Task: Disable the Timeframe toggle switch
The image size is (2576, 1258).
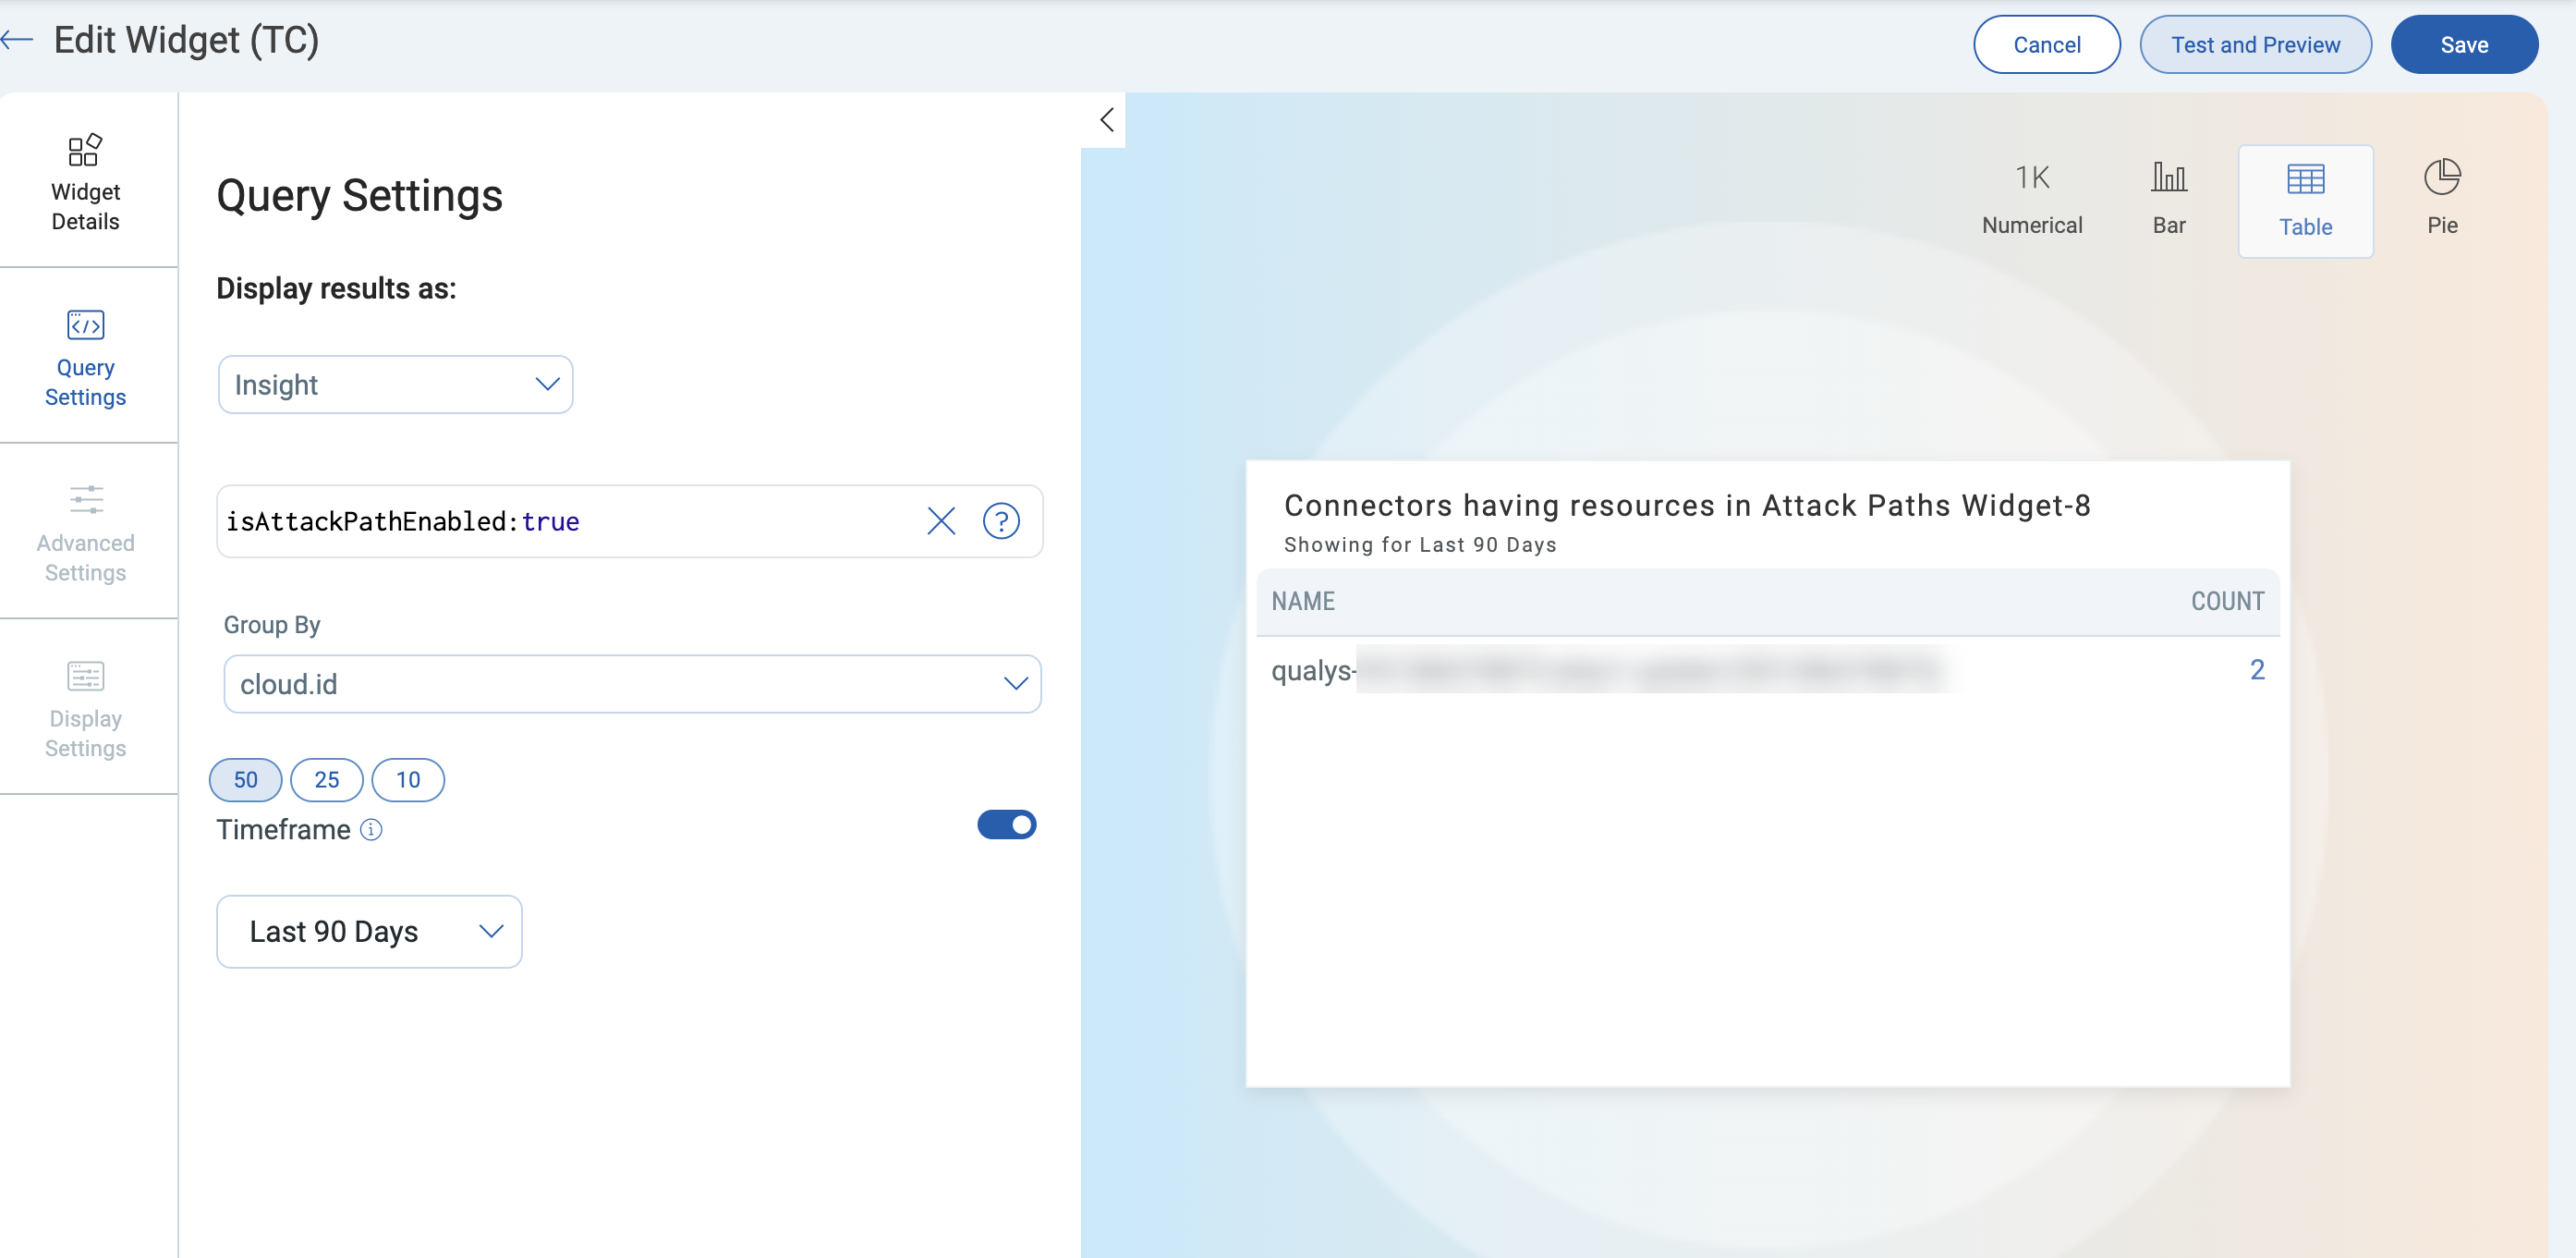Action: 1006,825
